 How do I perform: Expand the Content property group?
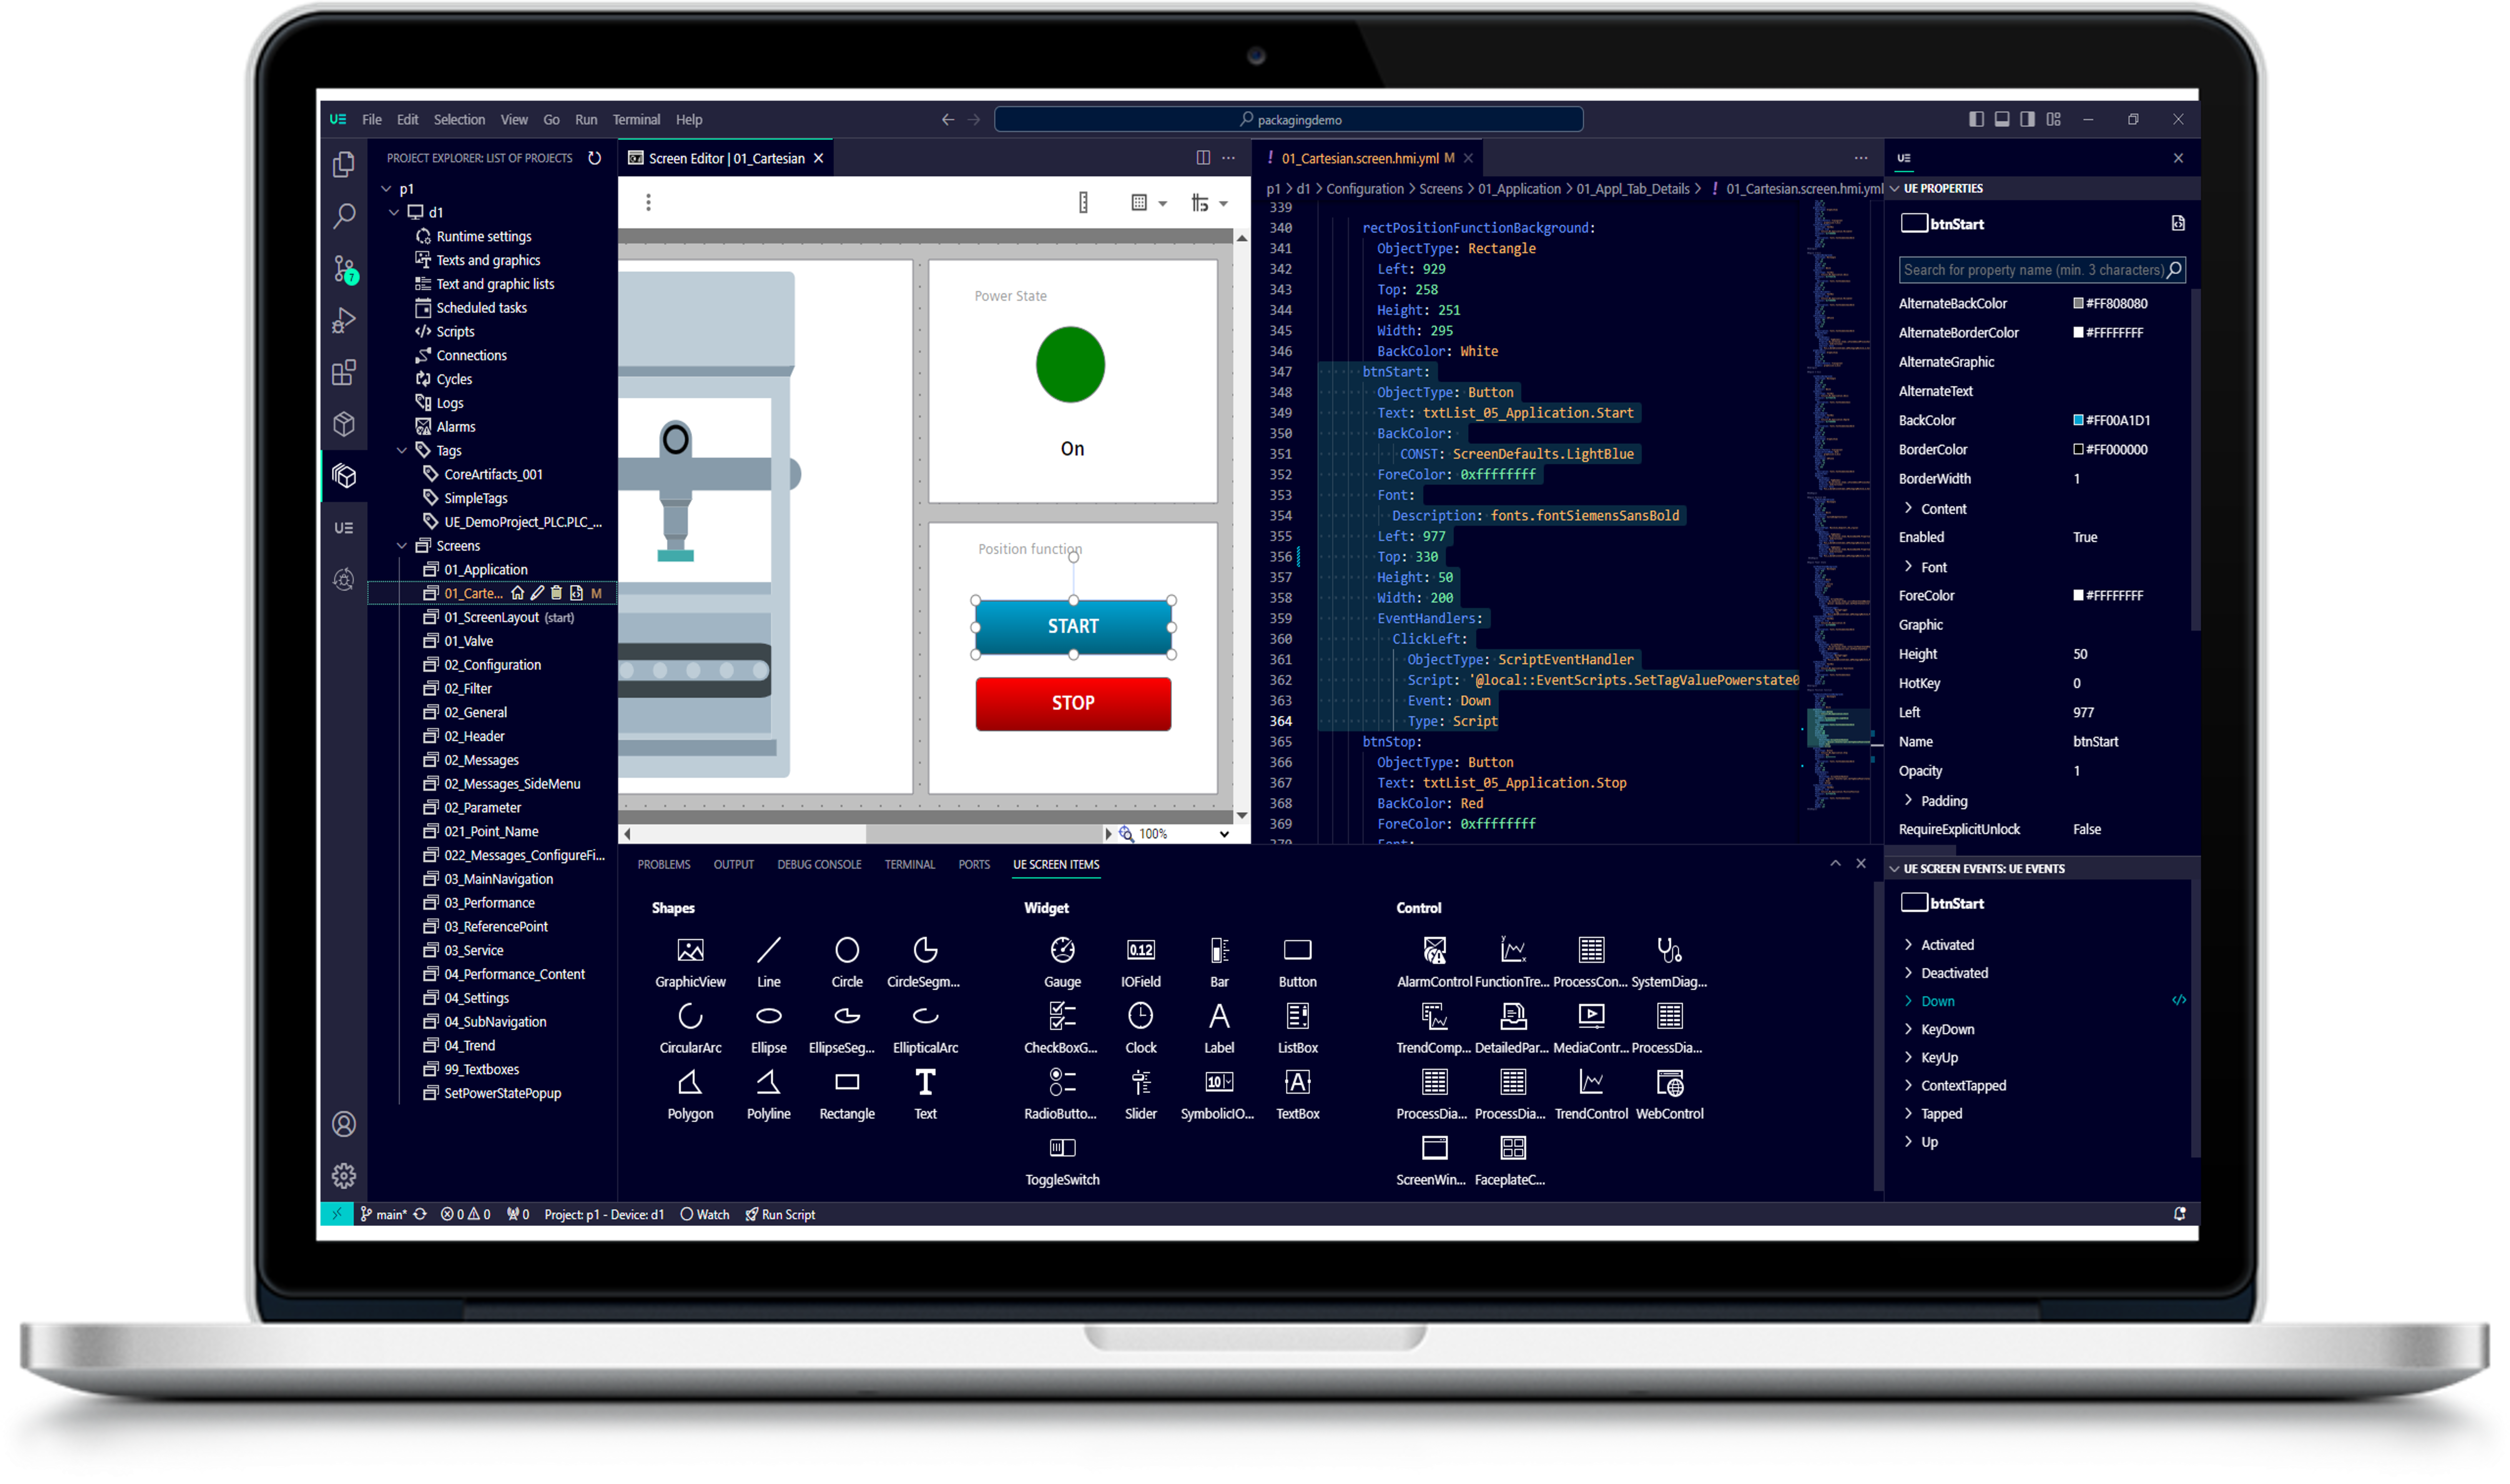[1908, 508]
